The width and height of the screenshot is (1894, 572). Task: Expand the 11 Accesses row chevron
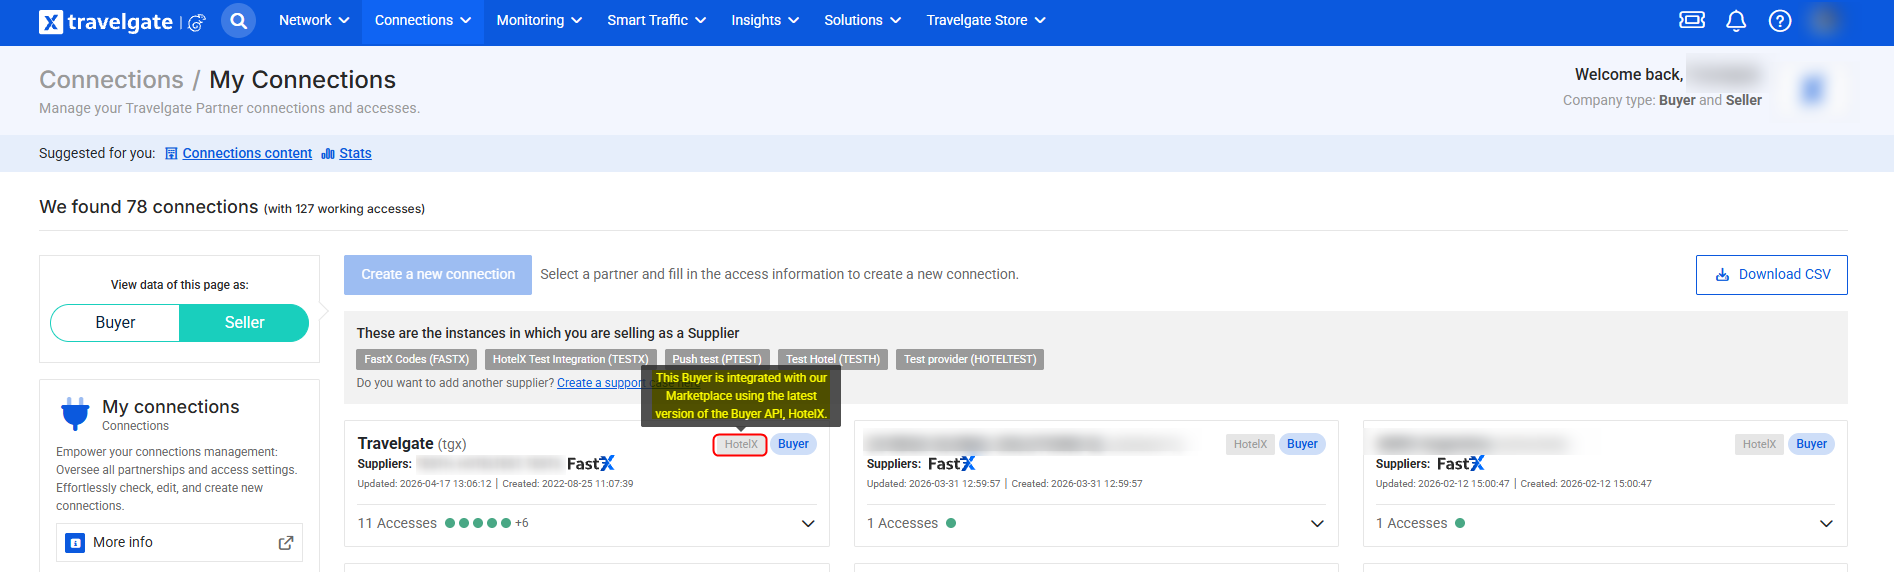click(808, 524)
